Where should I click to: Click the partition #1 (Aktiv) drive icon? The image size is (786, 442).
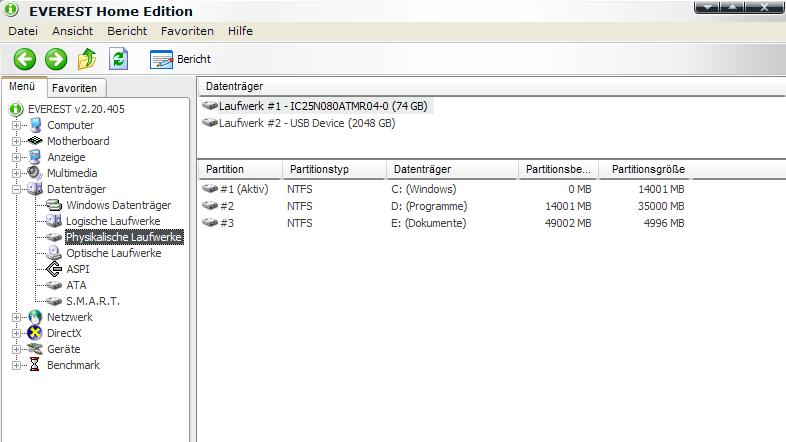pos(210,189)
